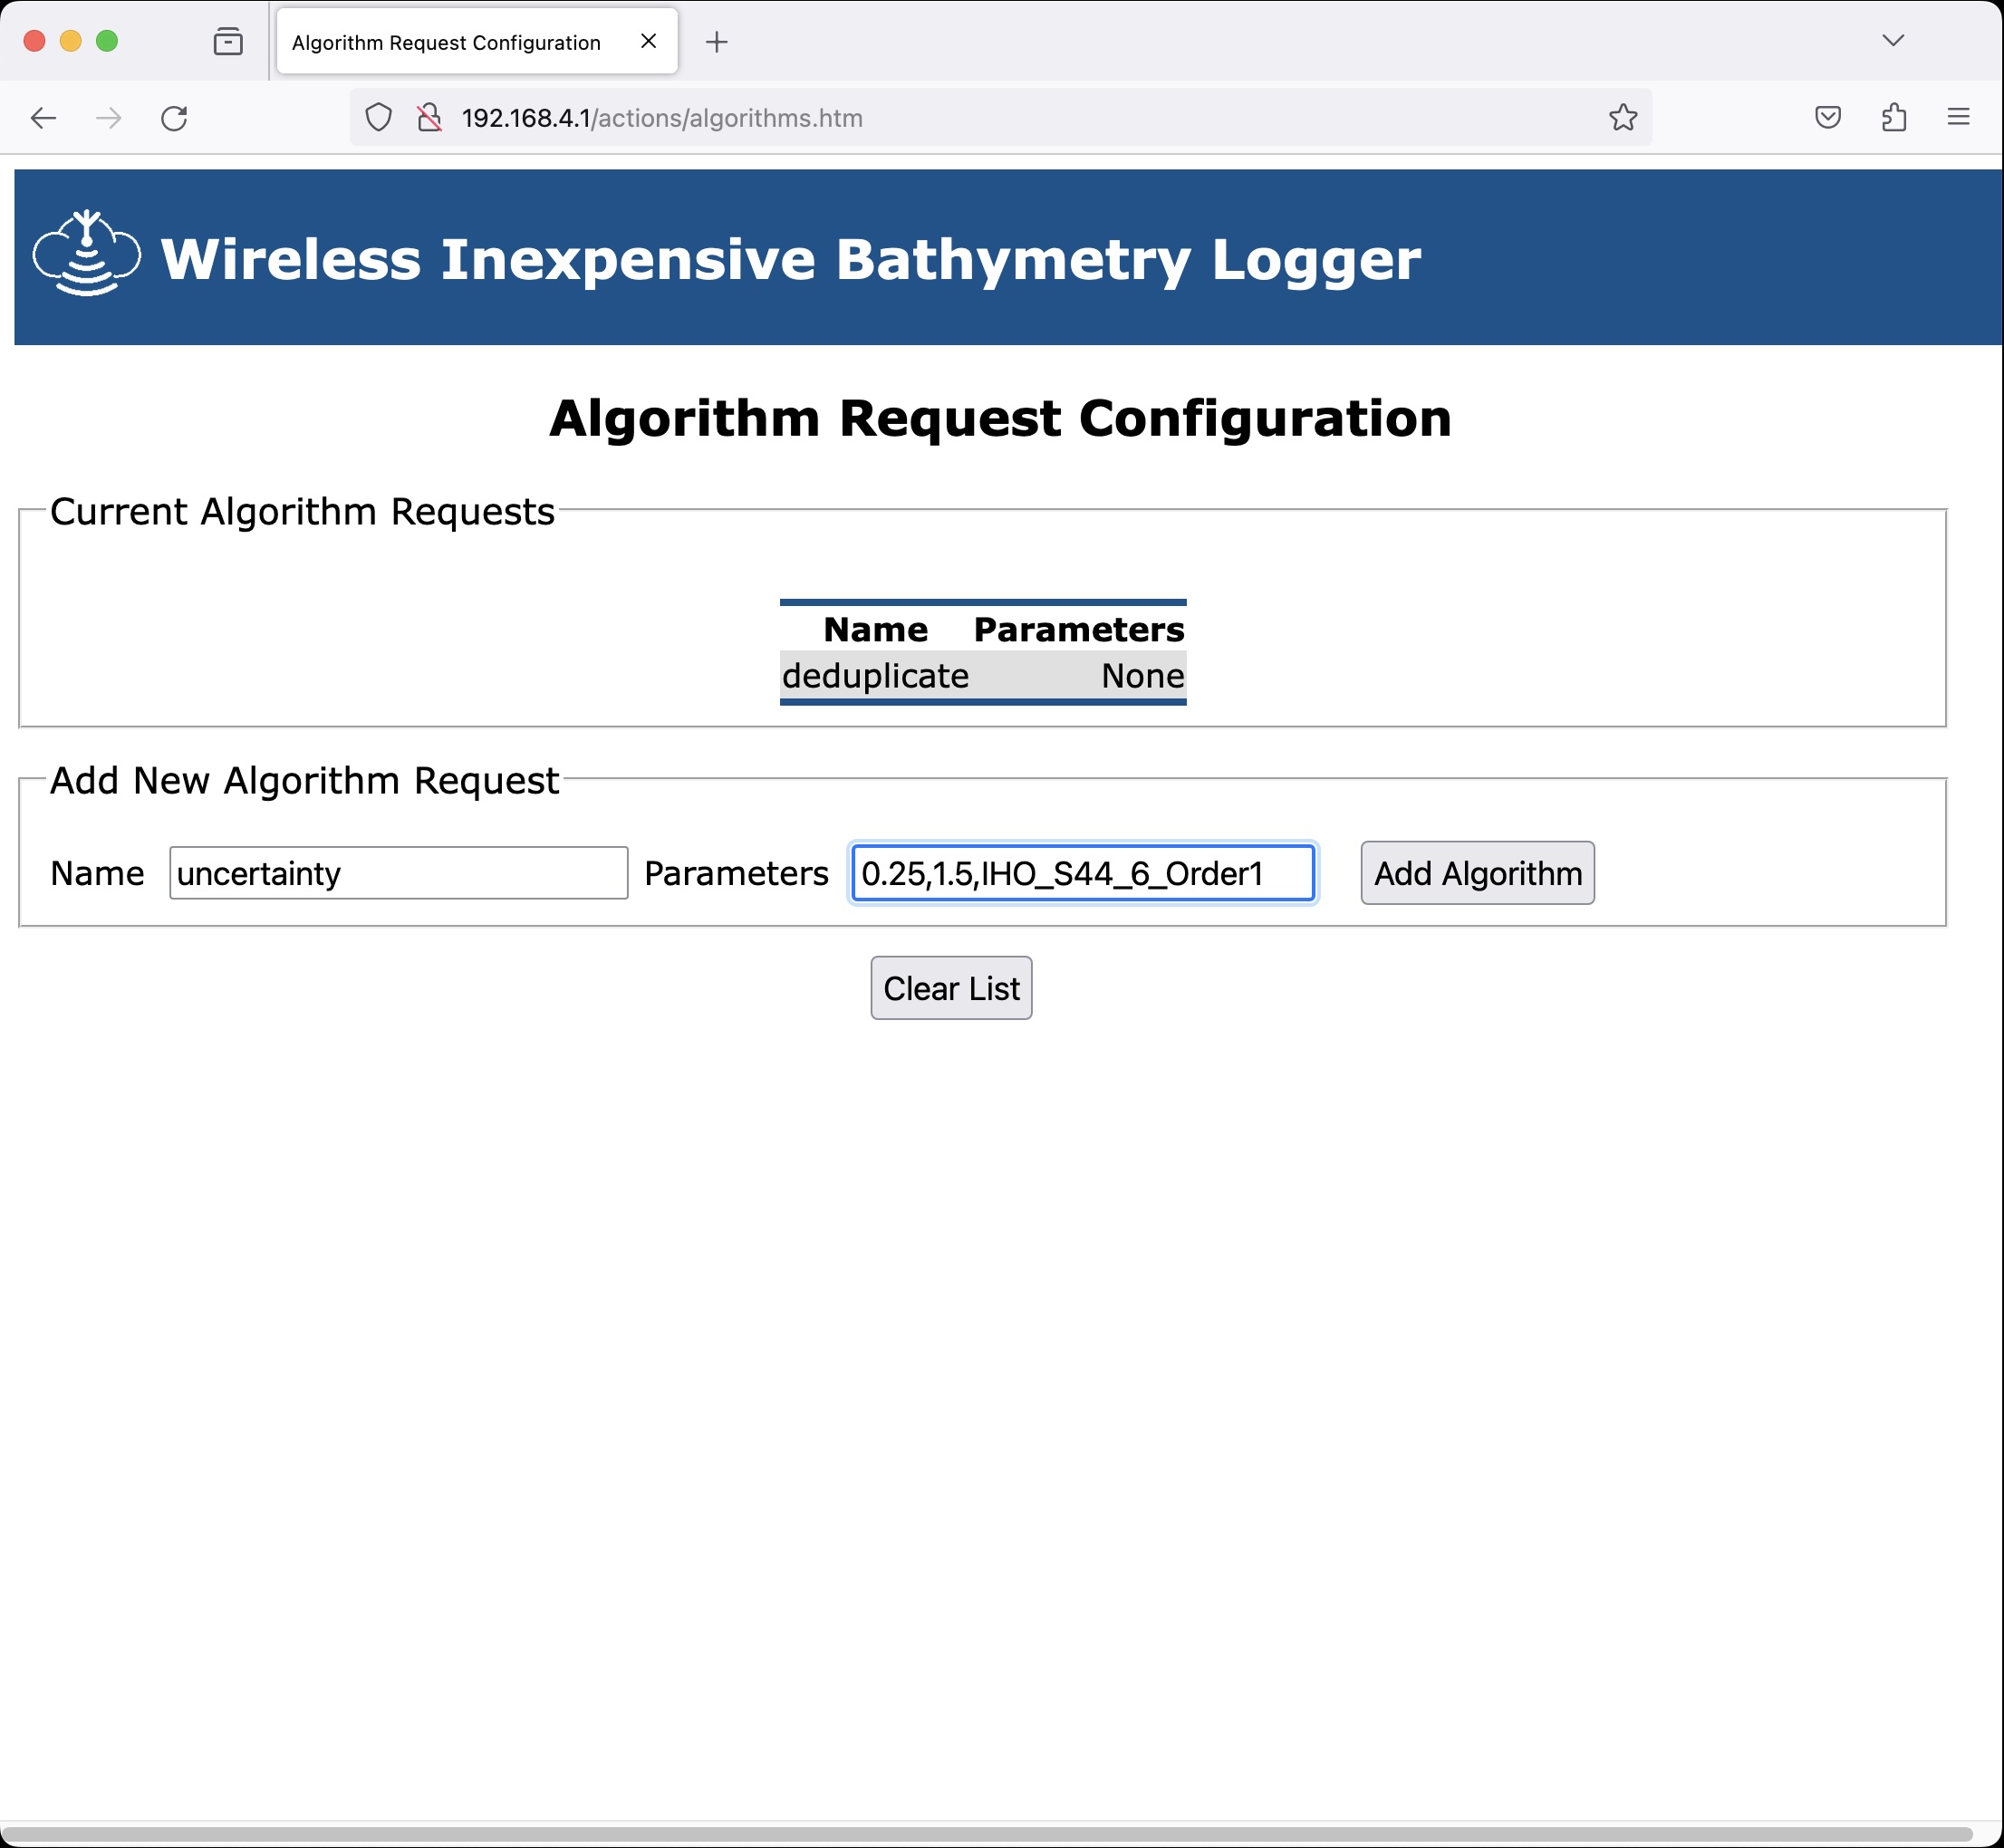Open the Save to Pocket icon
The height and width of the screenshot is (1848, 2004).
click(1828, 118)
